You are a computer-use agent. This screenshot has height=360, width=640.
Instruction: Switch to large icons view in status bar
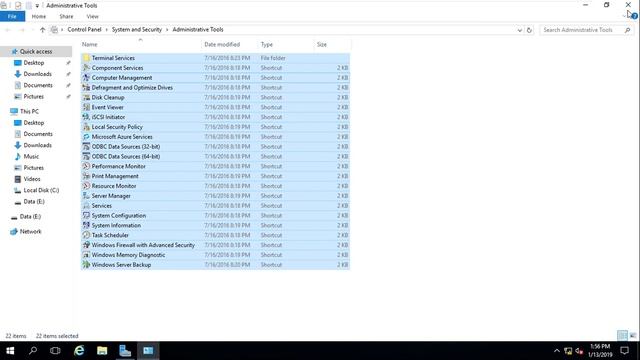633,336
